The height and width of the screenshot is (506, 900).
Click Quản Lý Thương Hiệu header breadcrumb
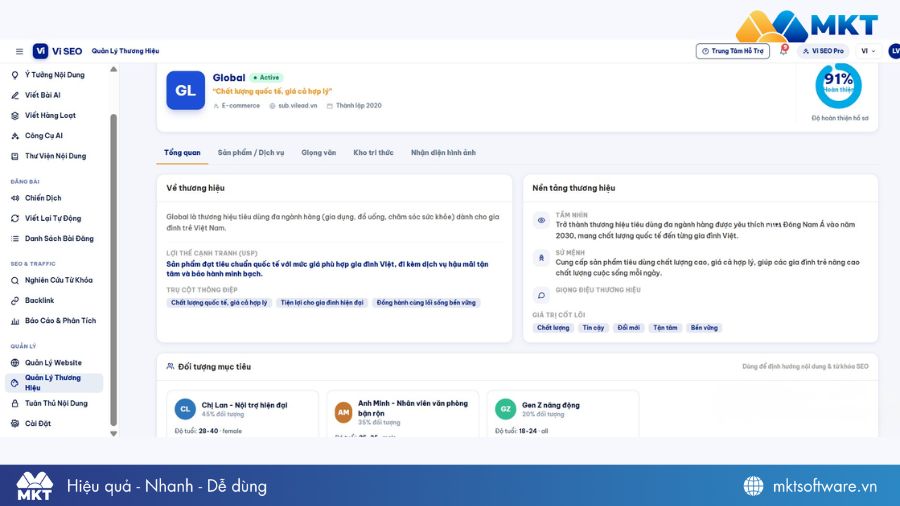125,51
